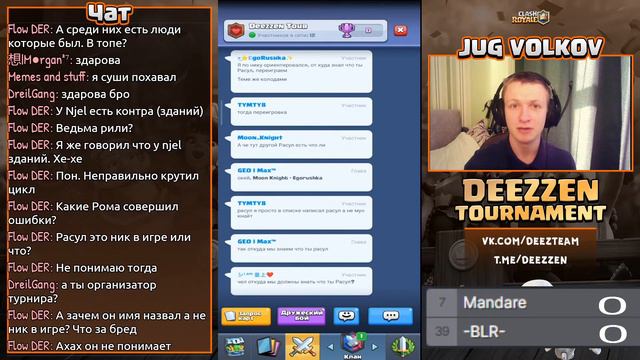The image size is (640, 360).
Task: Click Morgan's message 'здарова'
Action: pyautogui.click(x=64, y=60)
